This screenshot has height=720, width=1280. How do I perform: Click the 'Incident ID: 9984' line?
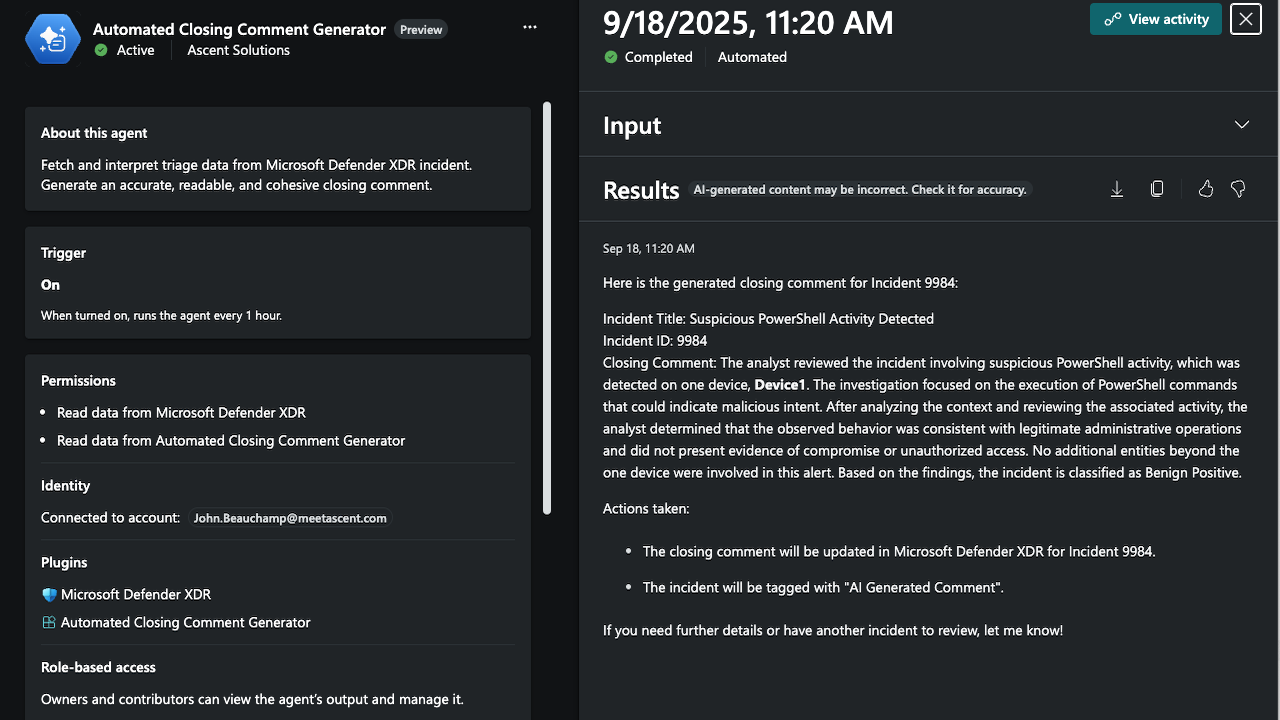(655, 340)
